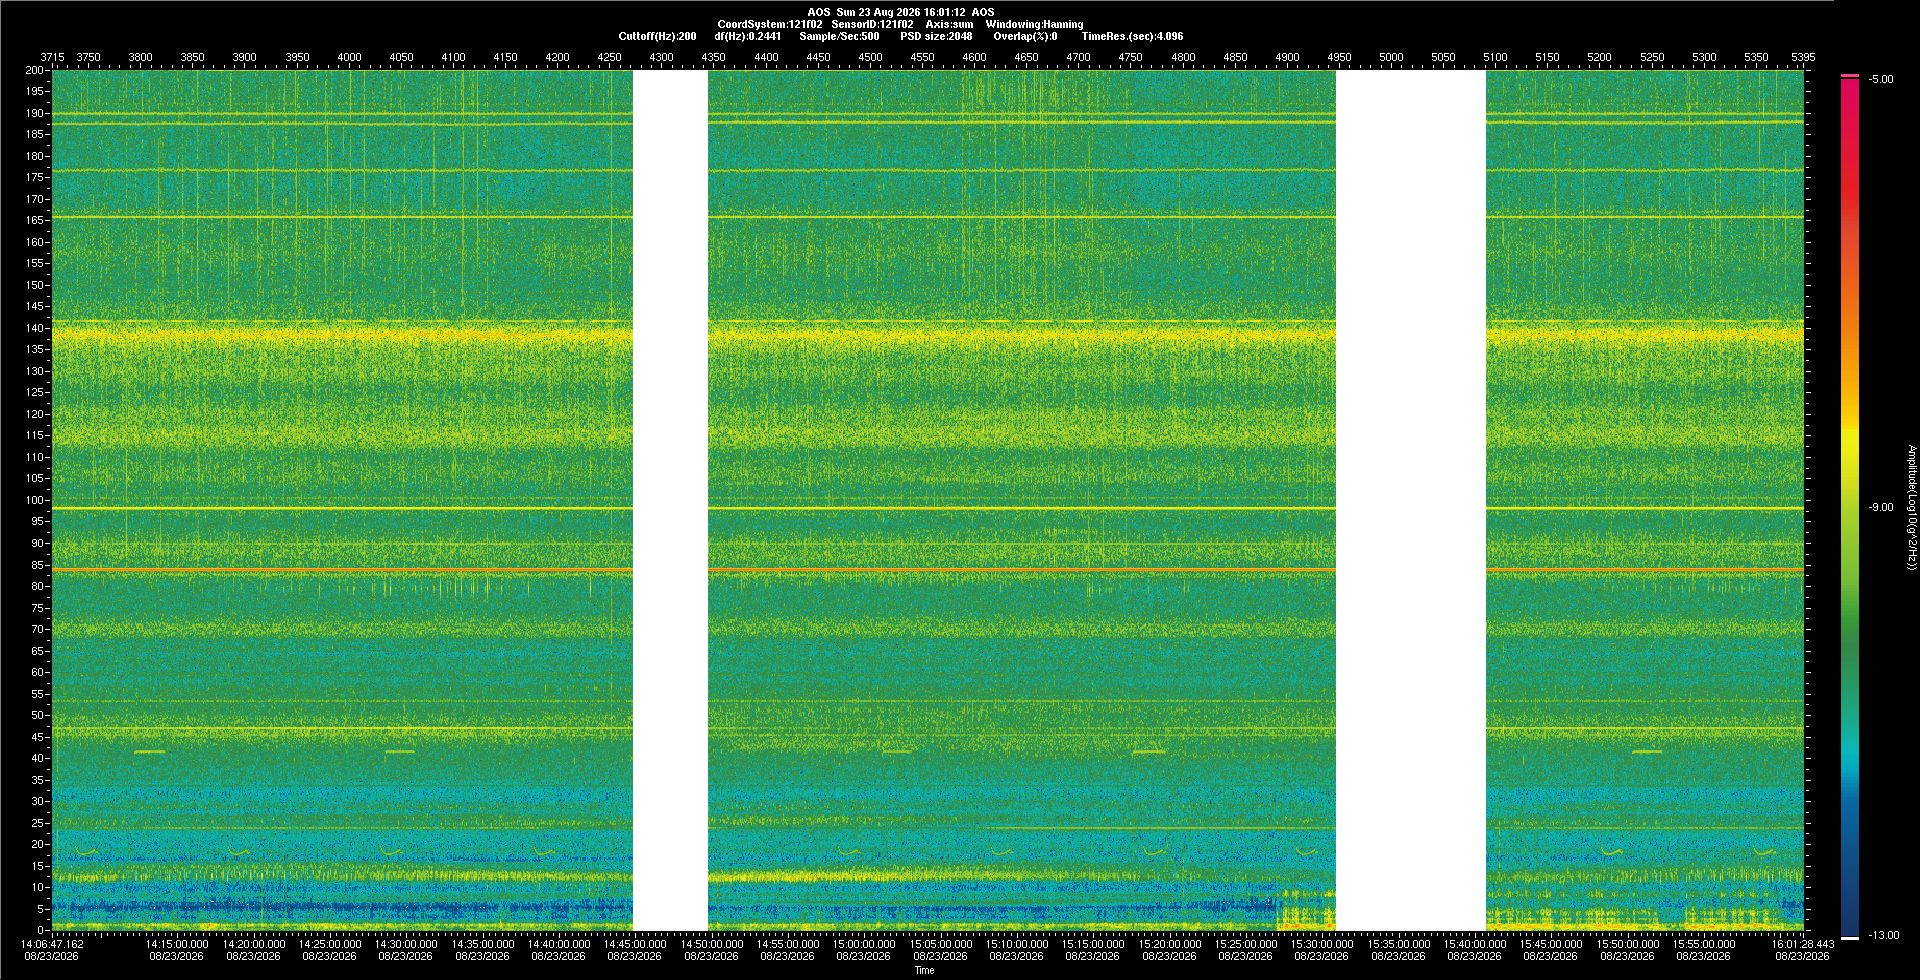Click the 85 Hz frequency axis label
The image size is (1920, 980).
pyautogui.click(x=38, y=565)
